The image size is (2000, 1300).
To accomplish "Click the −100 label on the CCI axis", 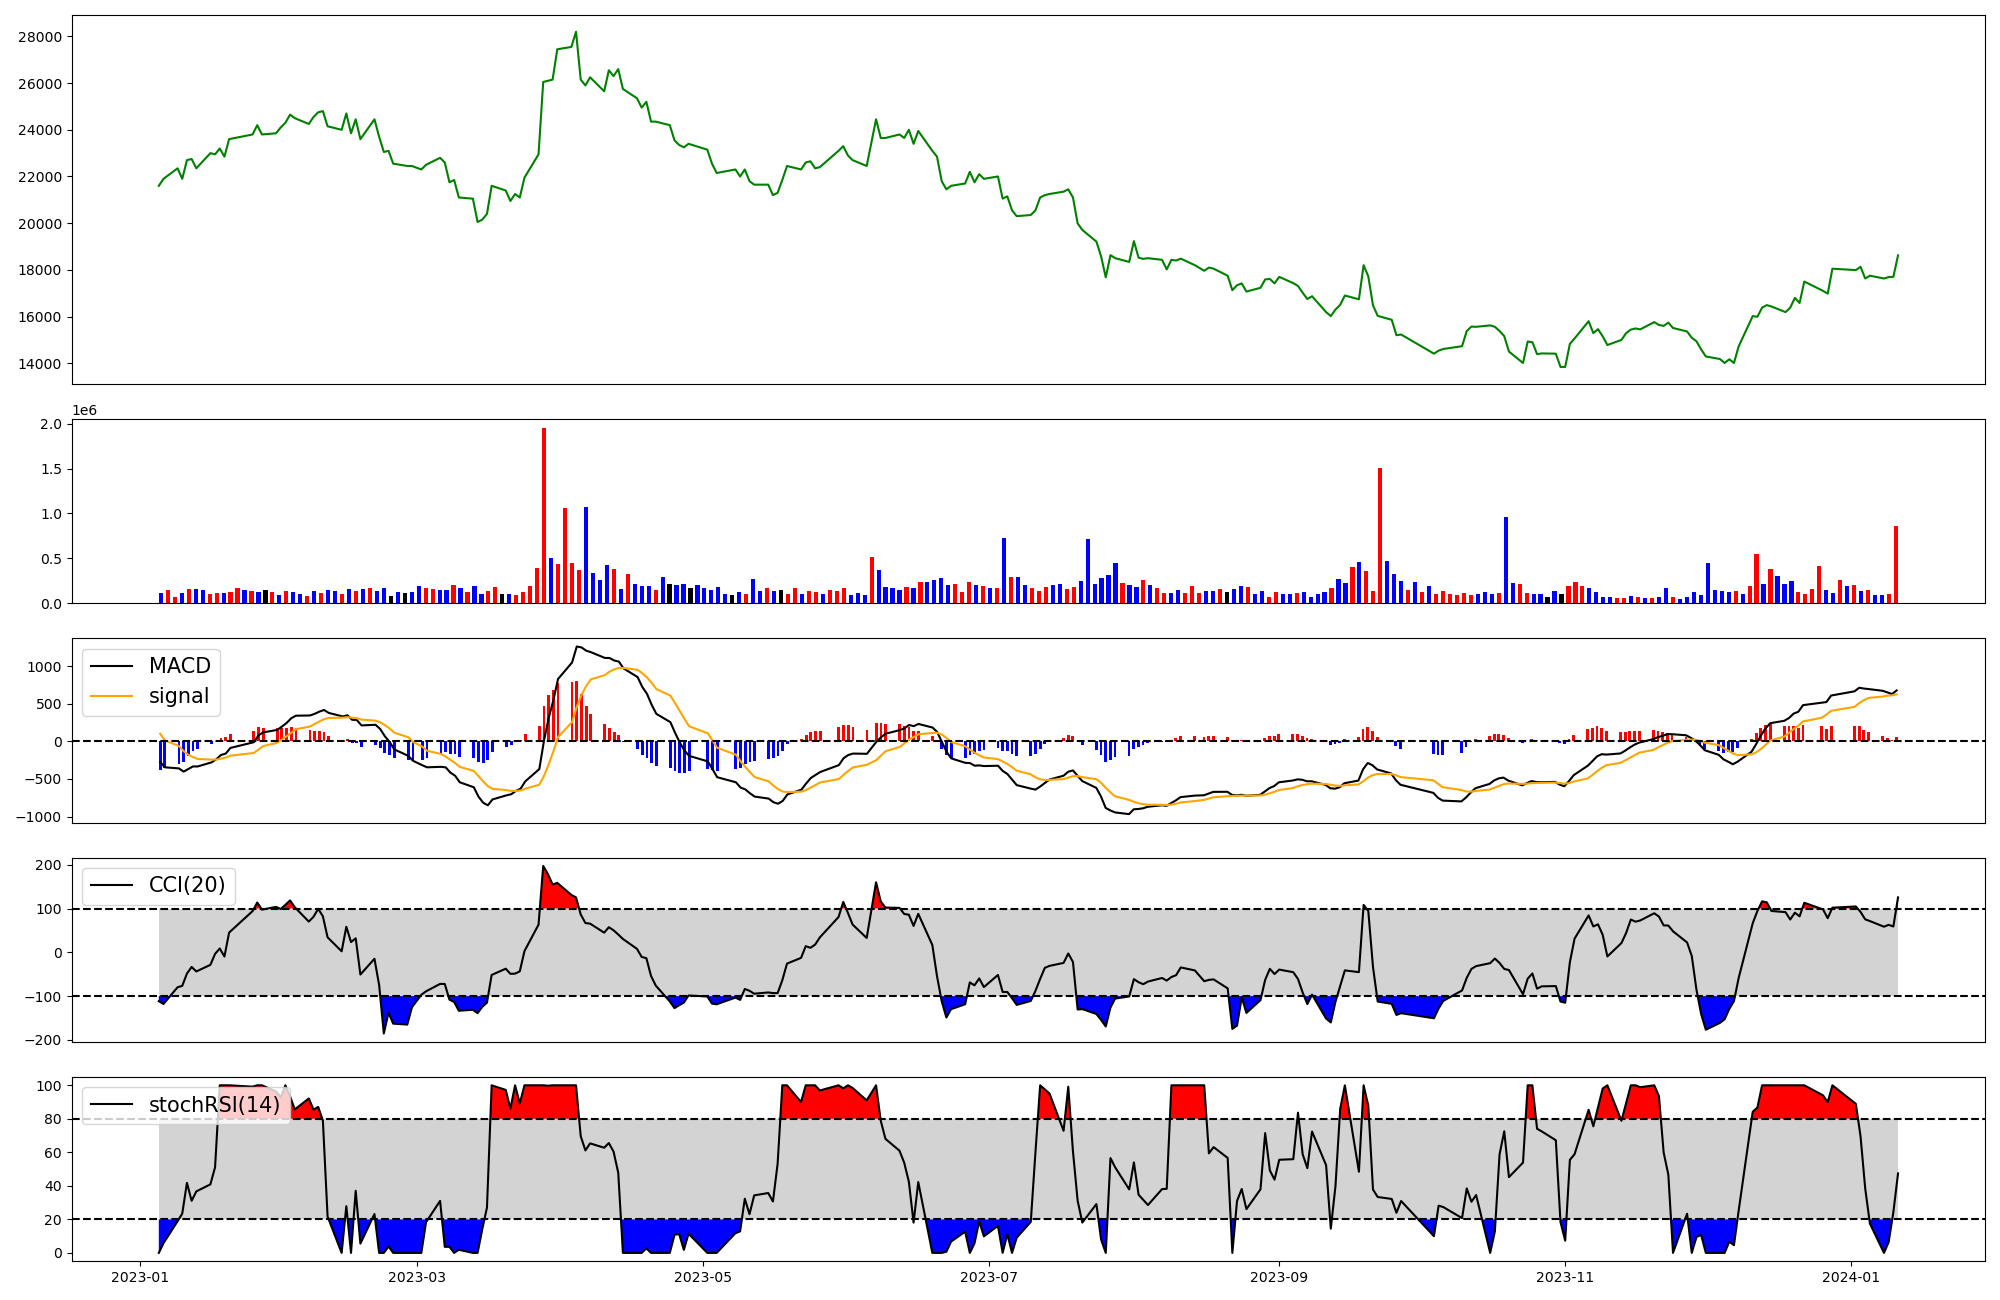I will [42, 997].
